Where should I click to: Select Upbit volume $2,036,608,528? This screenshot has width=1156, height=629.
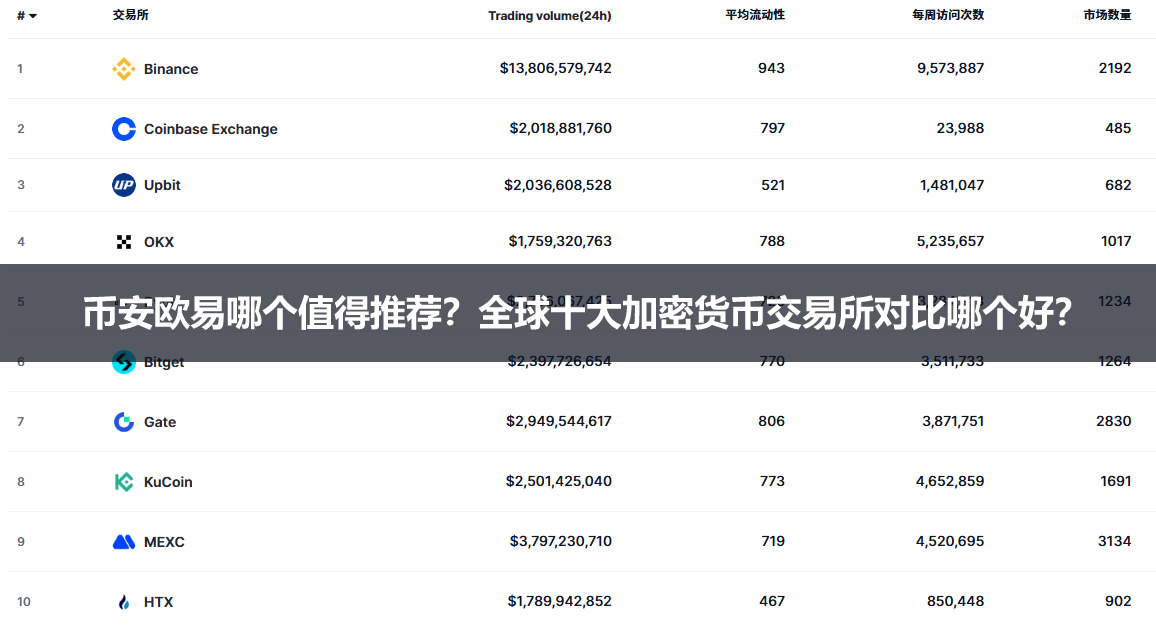coord(558,184)
